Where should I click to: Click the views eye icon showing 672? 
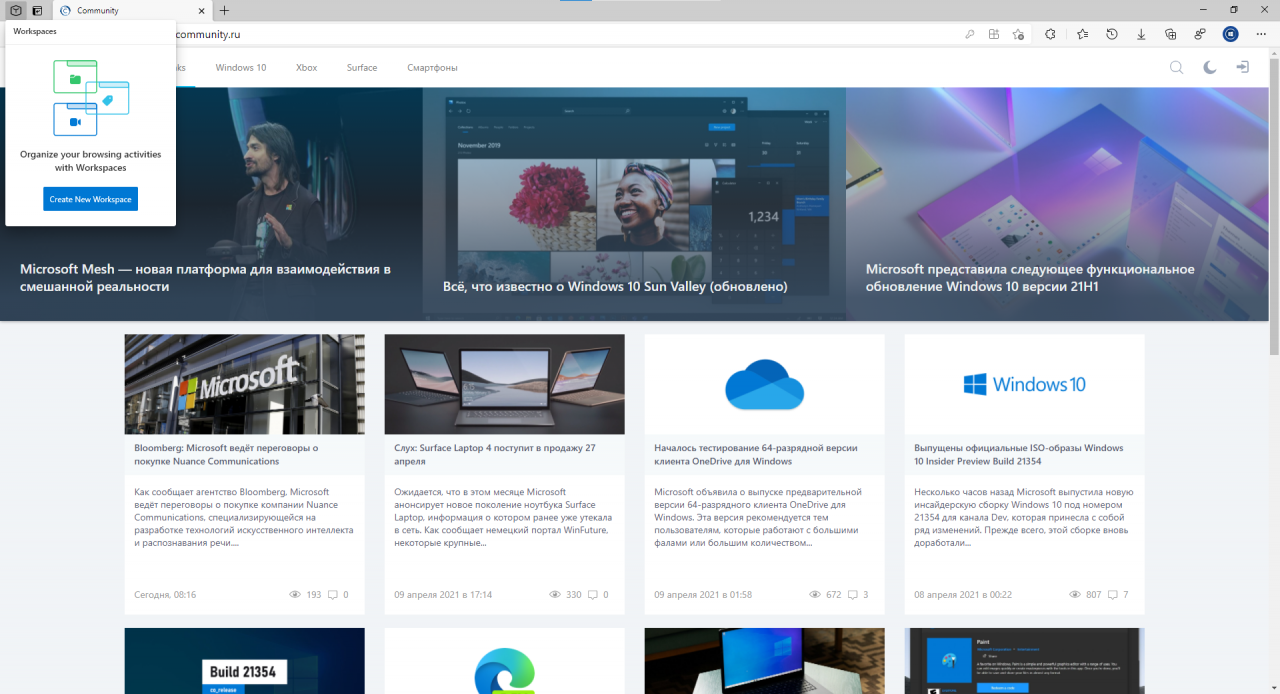pyautogui.click(x=815, y=595)
